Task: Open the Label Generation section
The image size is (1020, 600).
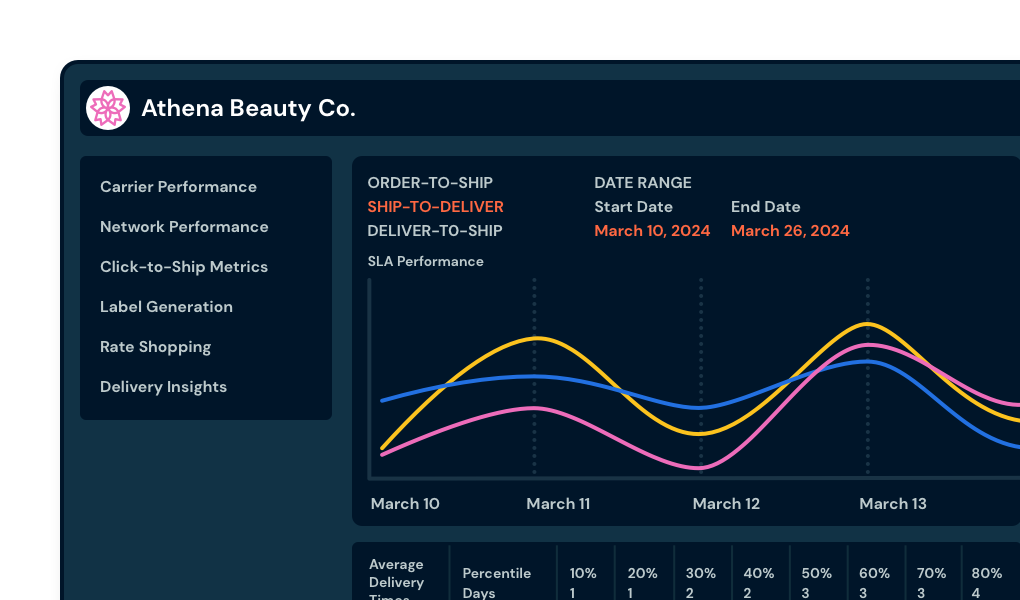Action: coord(166,307)
